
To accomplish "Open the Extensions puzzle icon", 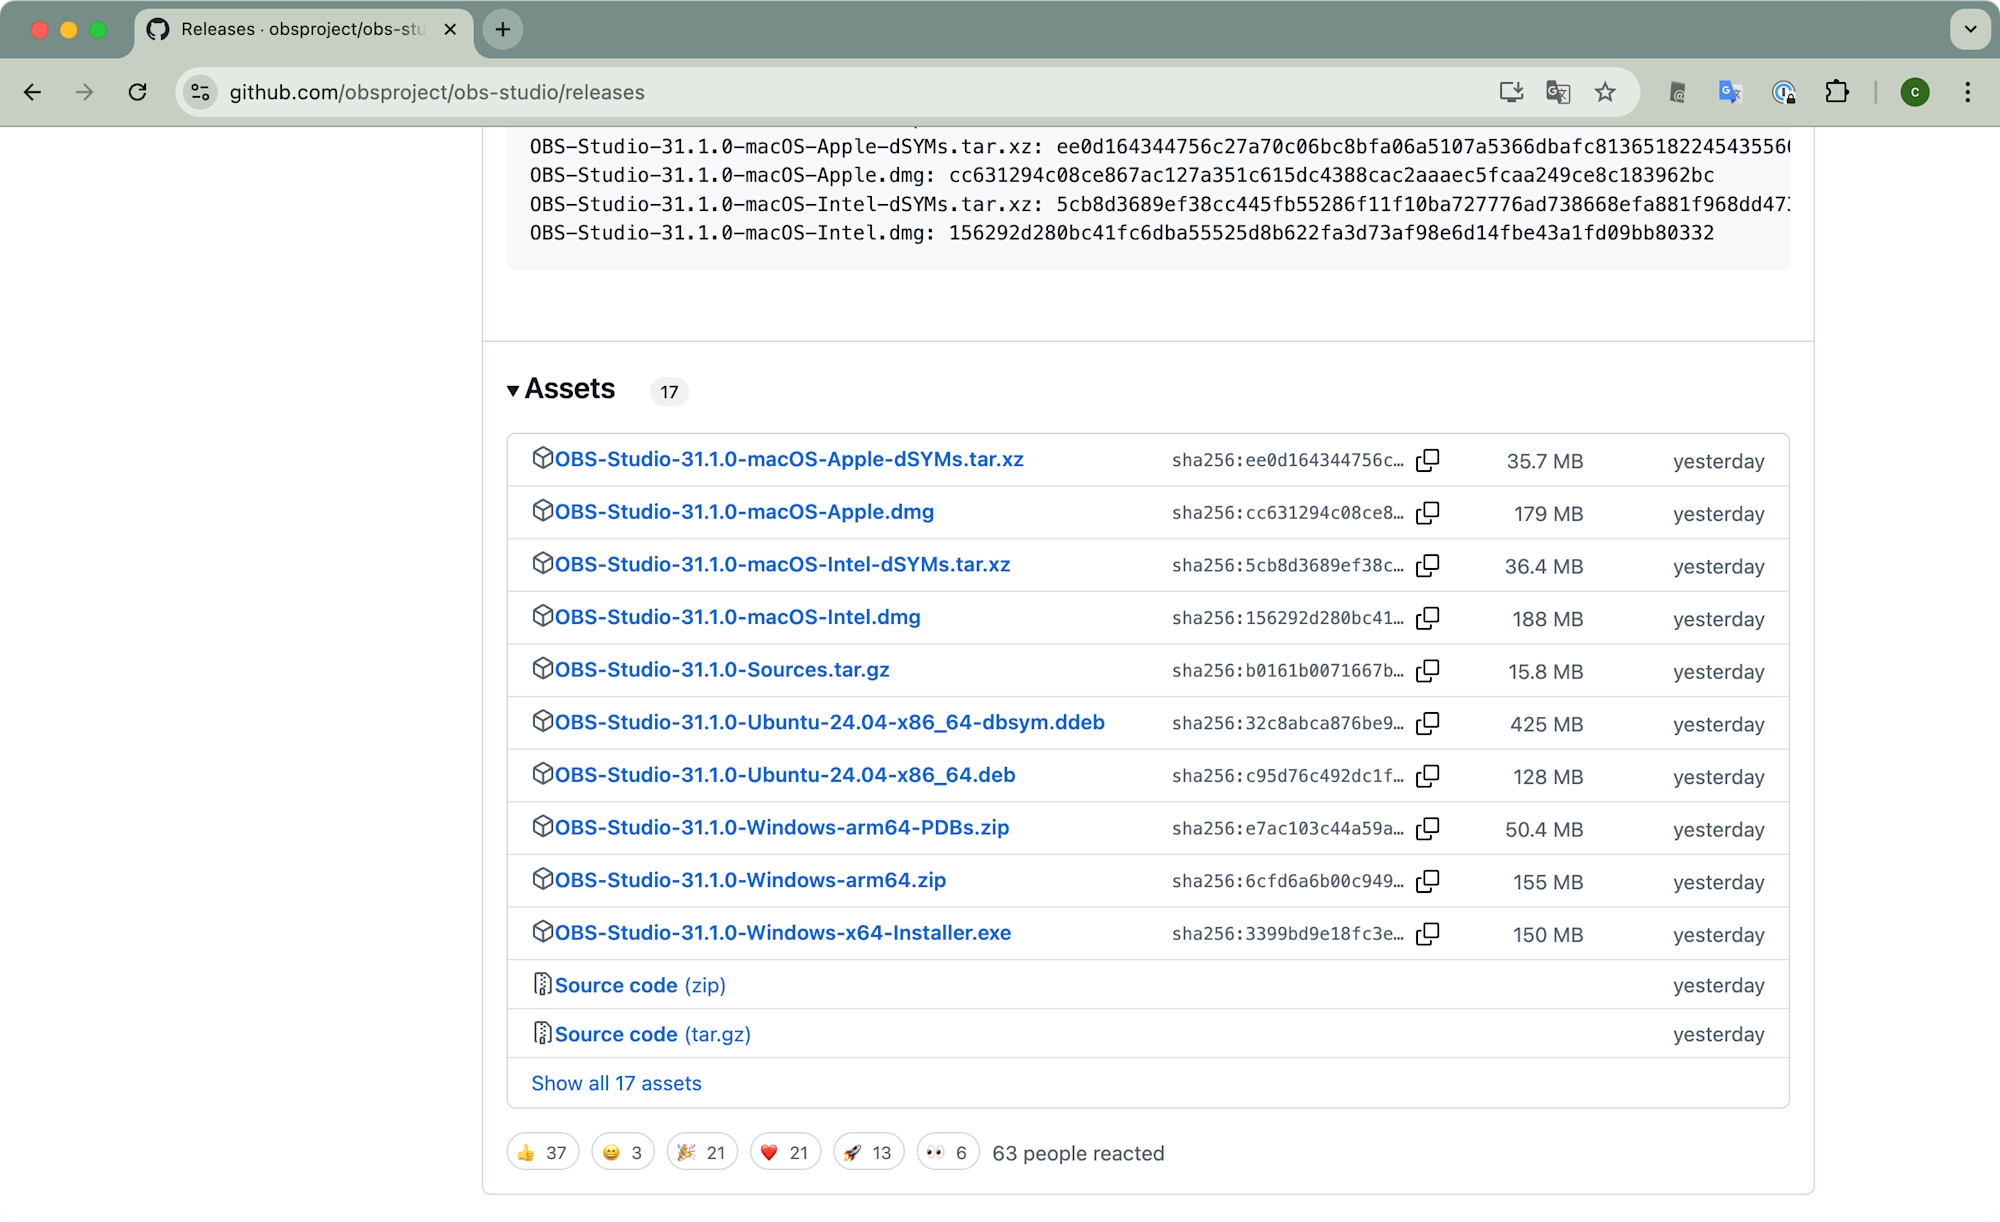I will [1837, 92].
